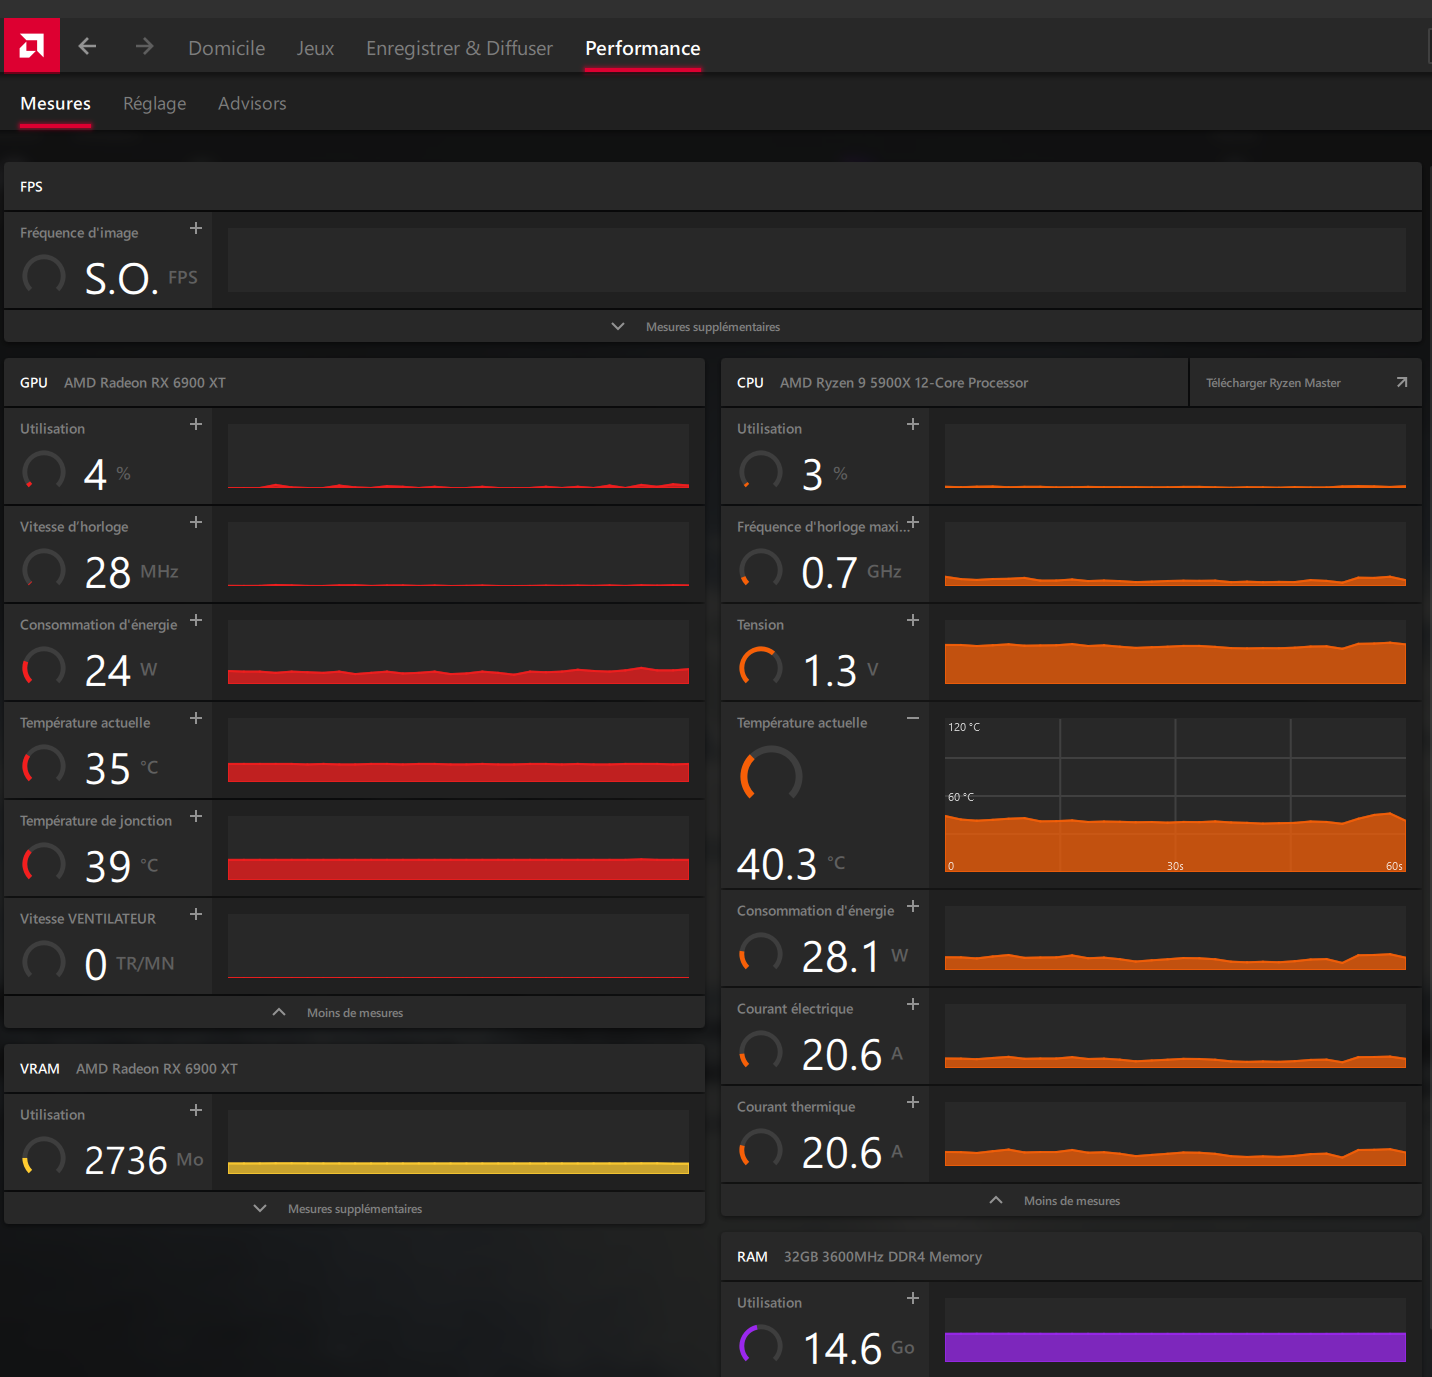
Task: Click the CPU temperature history graph
Action: tap(1175, 795)
